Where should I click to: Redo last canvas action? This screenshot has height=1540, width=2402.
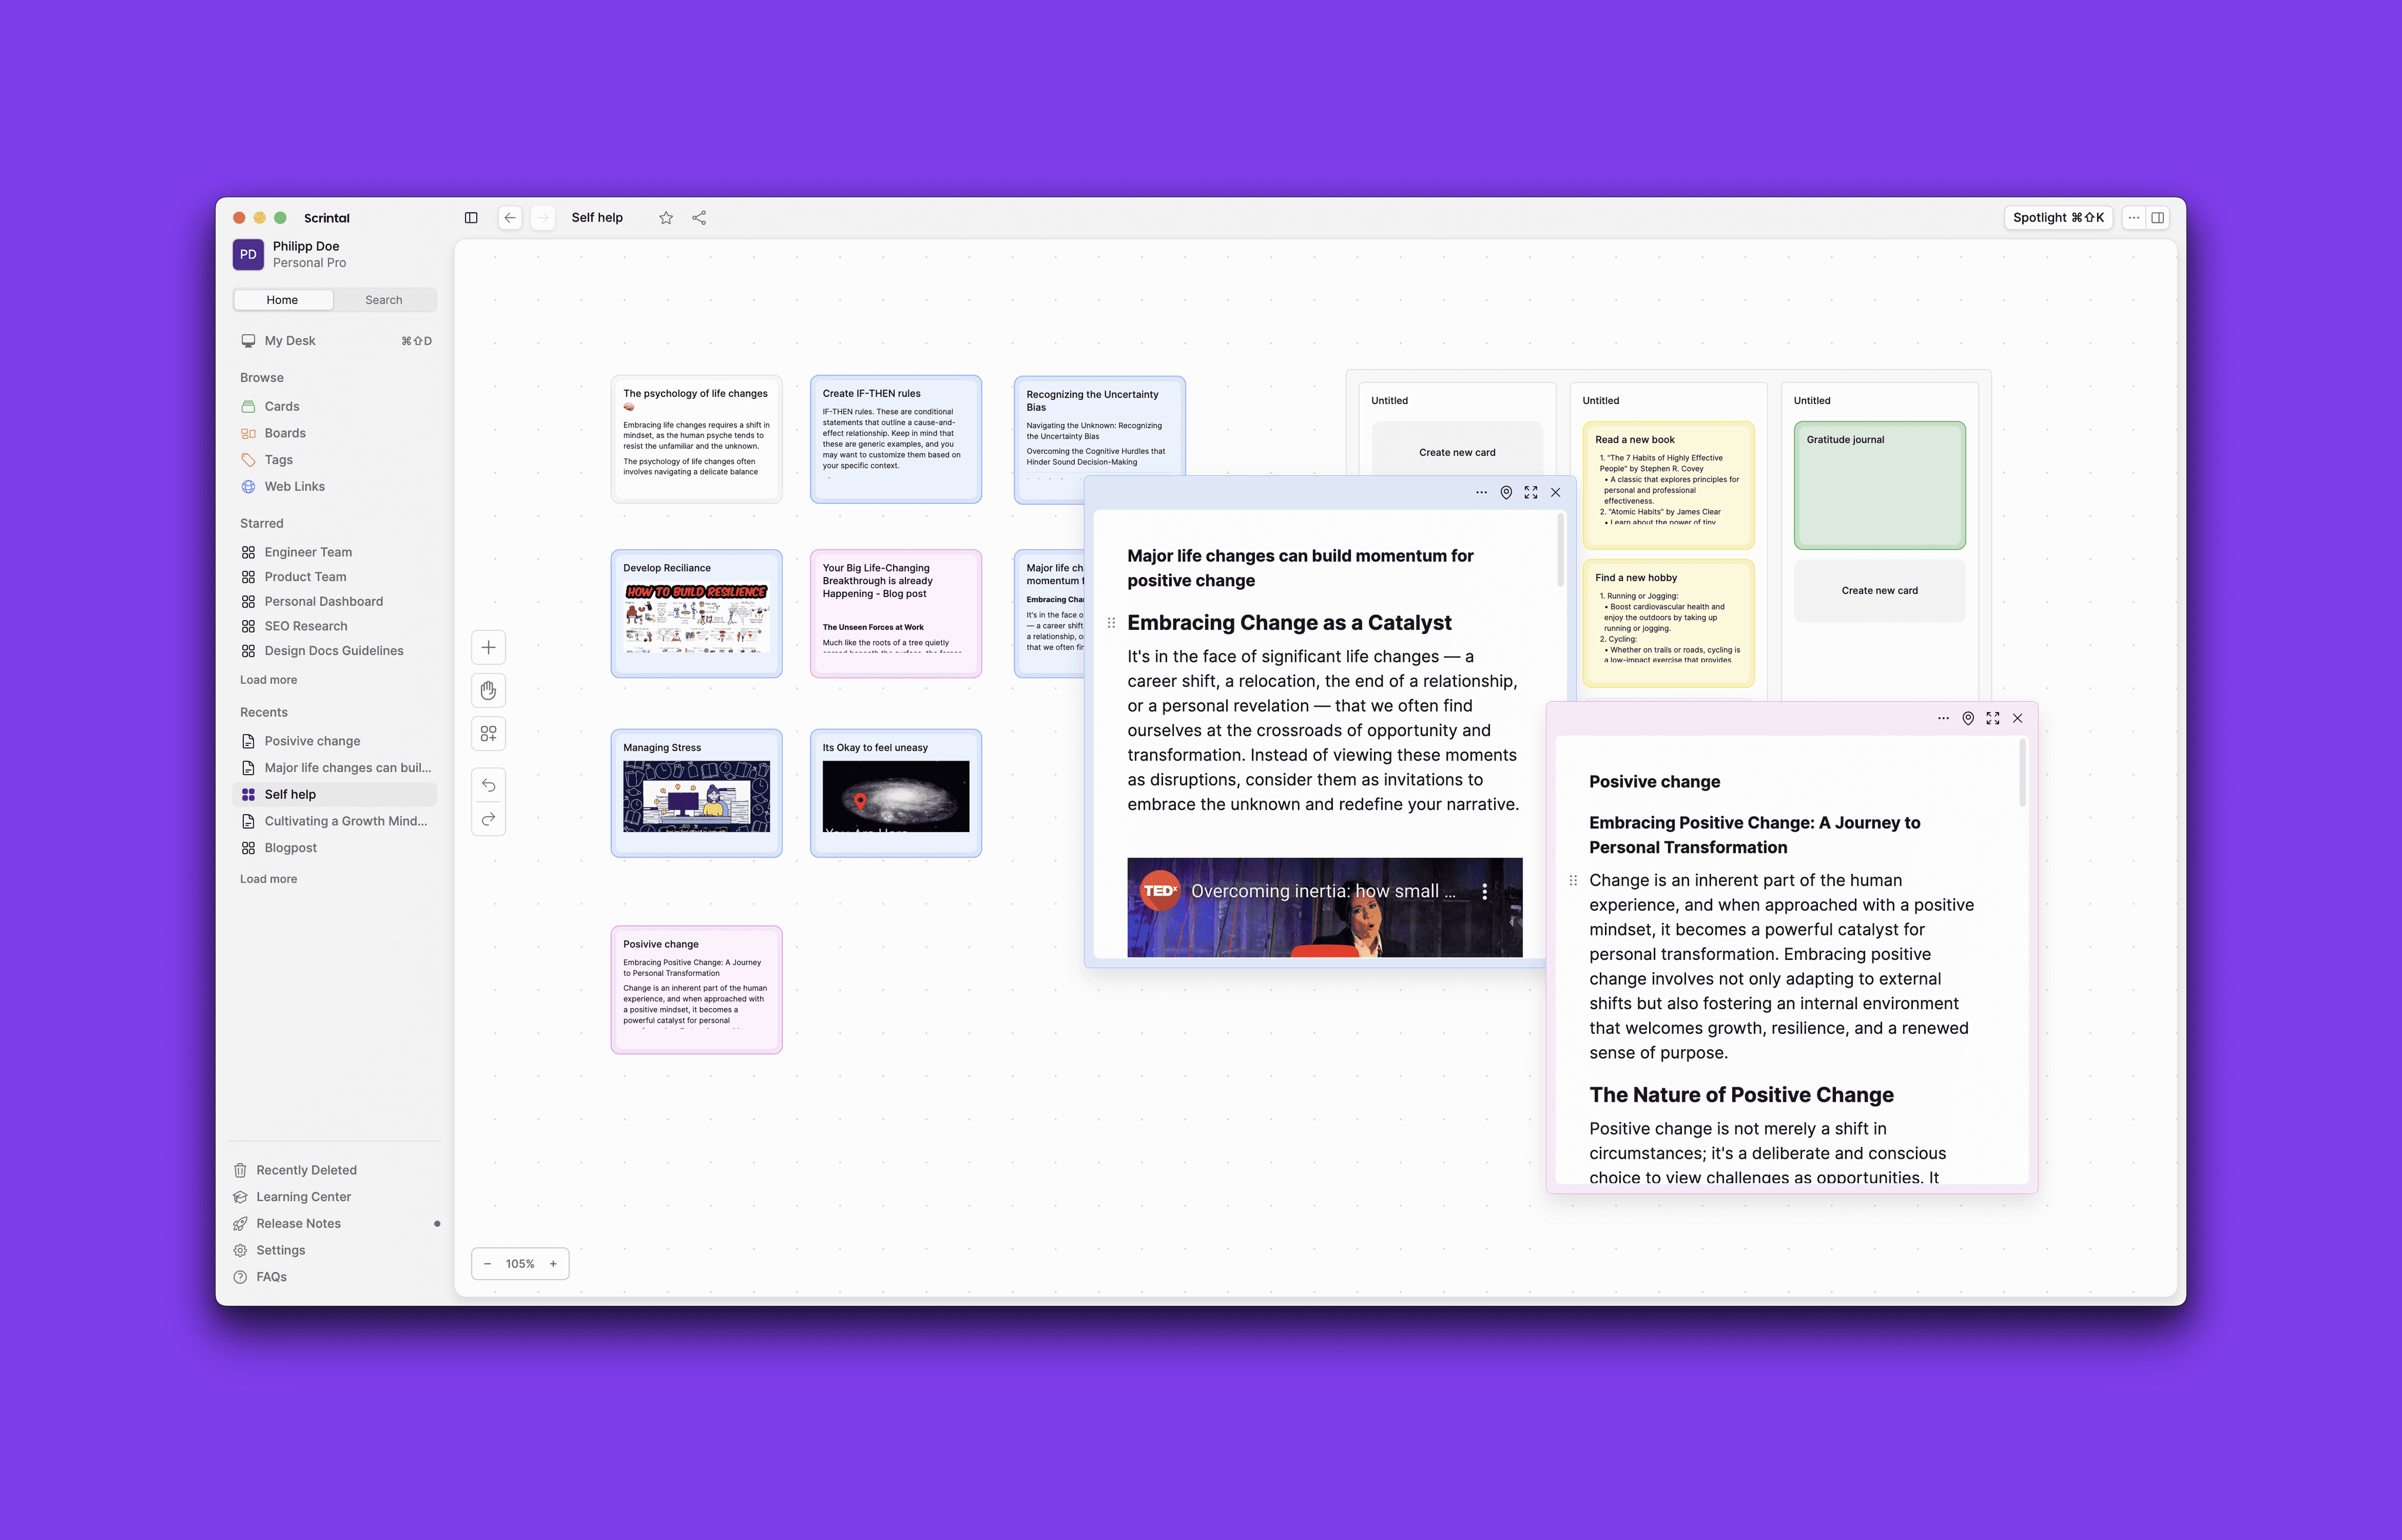(x=488, y=819)
